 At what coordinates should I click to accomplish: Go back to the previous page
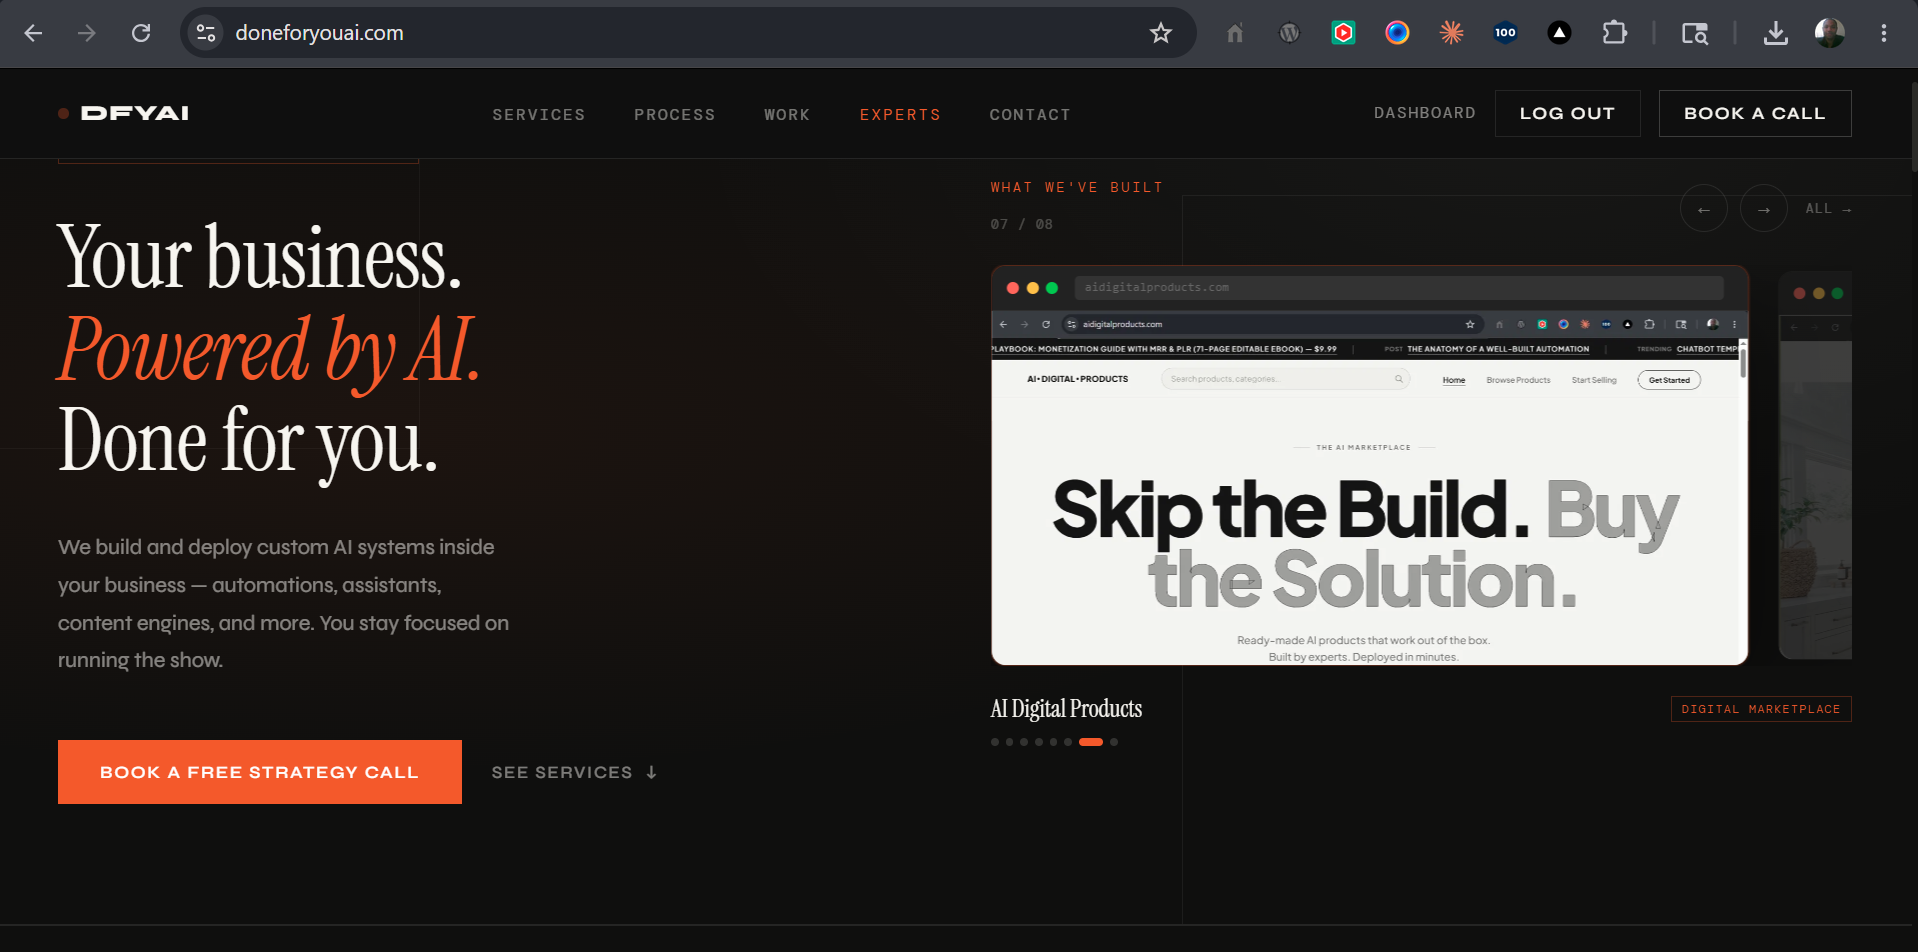[x=33, y=33]
